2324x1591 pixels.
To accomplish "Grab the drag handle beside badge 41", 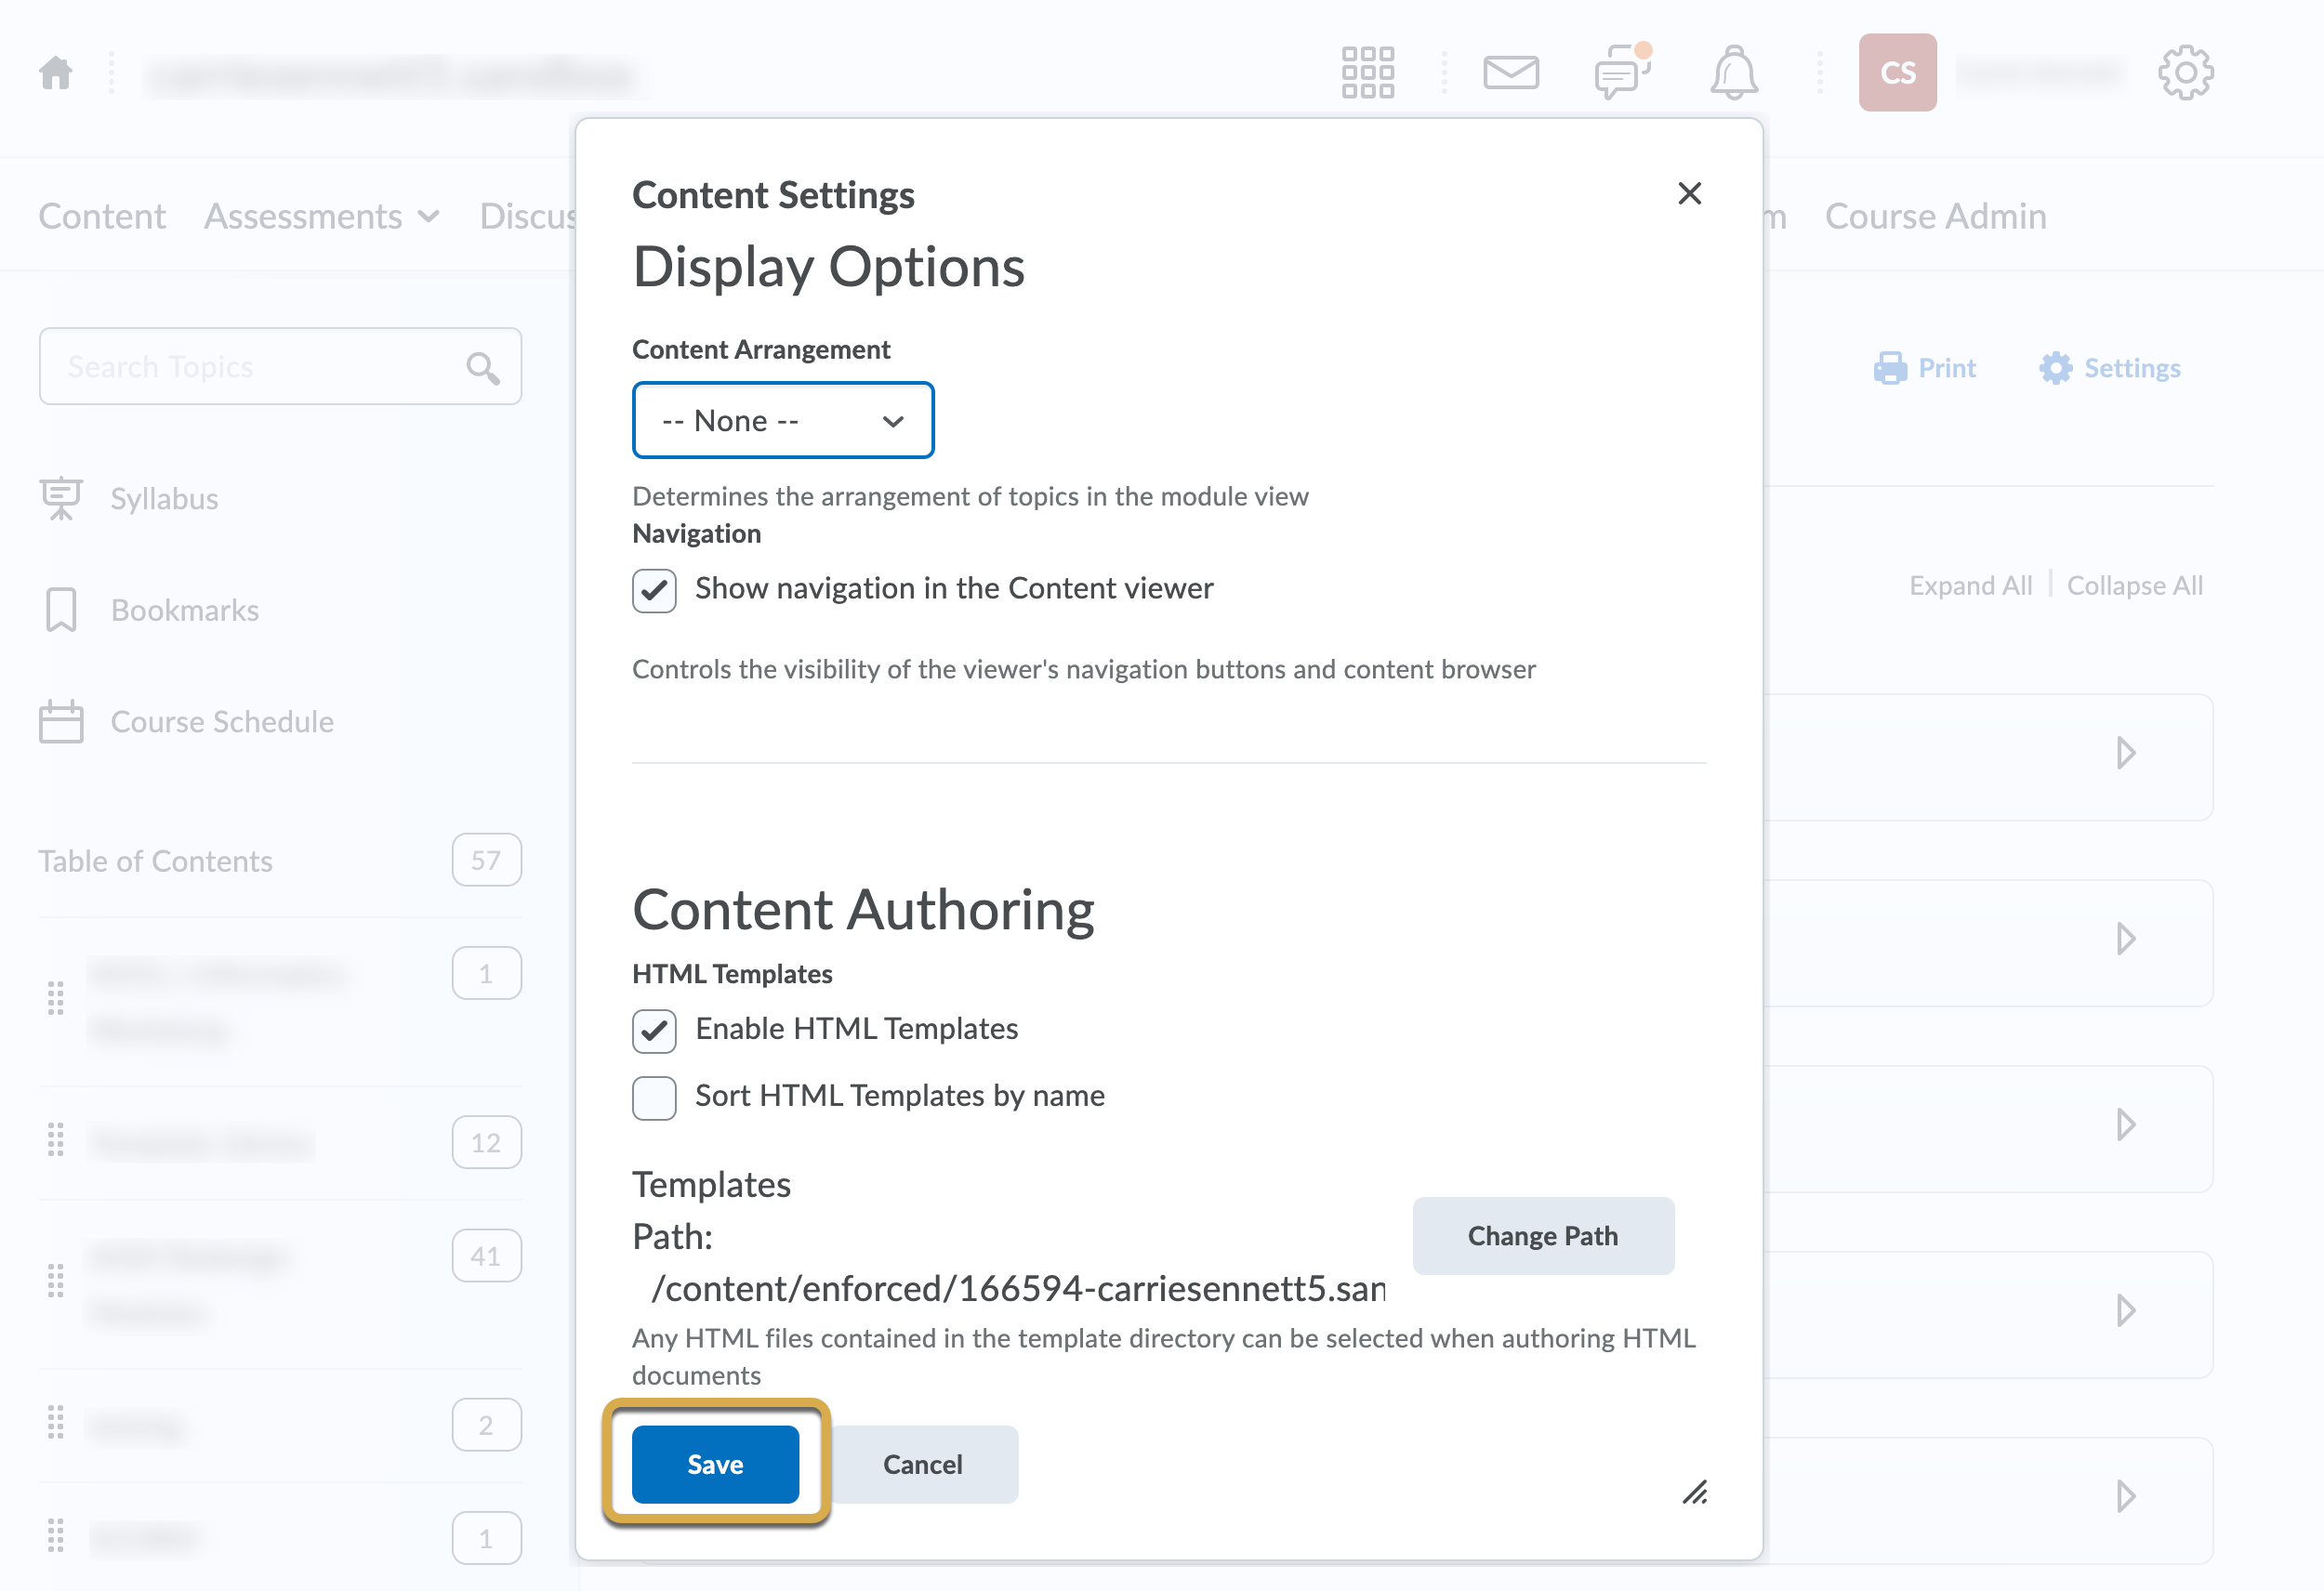I will click(x=56, y=1281).
